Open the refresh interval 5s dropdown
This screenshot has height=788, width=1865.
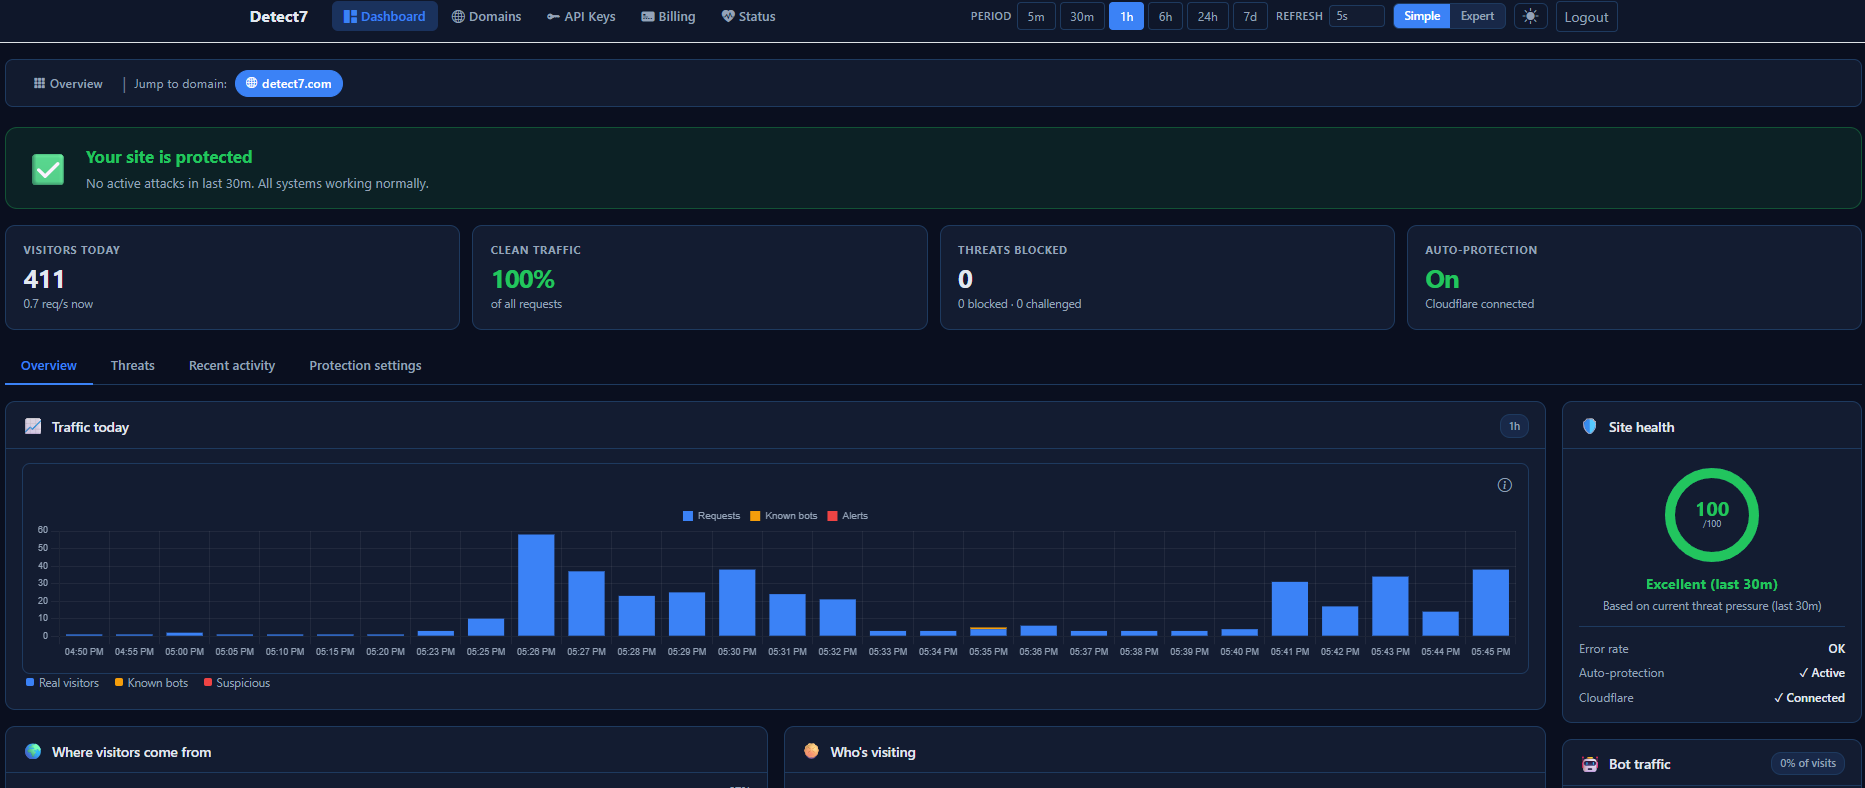pyautogui.click(x=1357, y=16)
